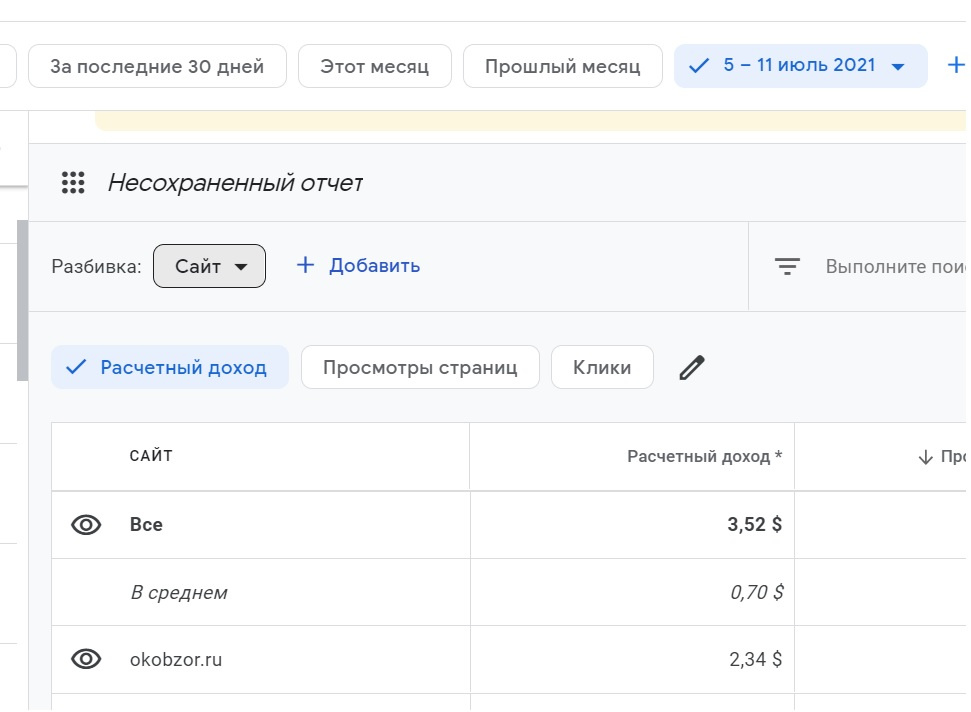Click the sort arrow on Про column

[925, 458]
